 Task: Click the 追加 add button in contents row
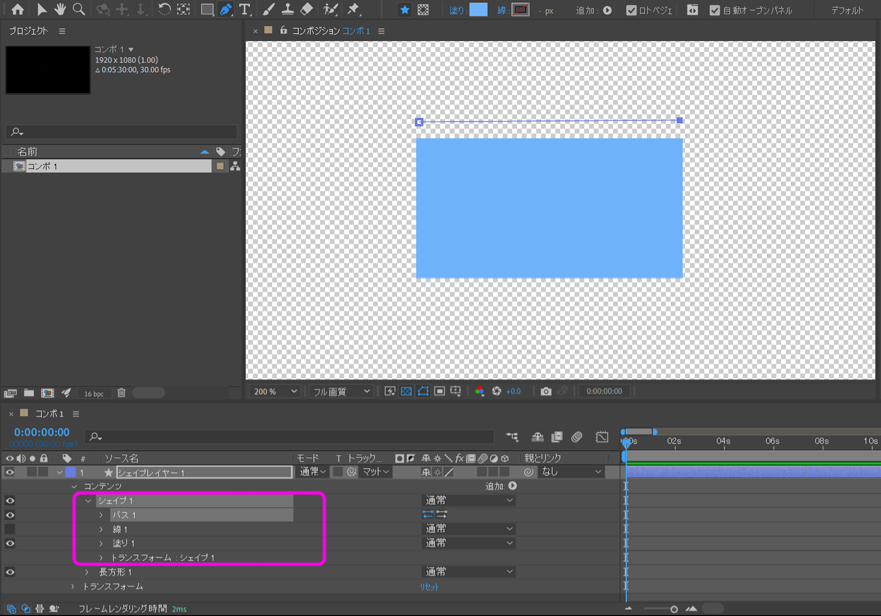(513, 486)
